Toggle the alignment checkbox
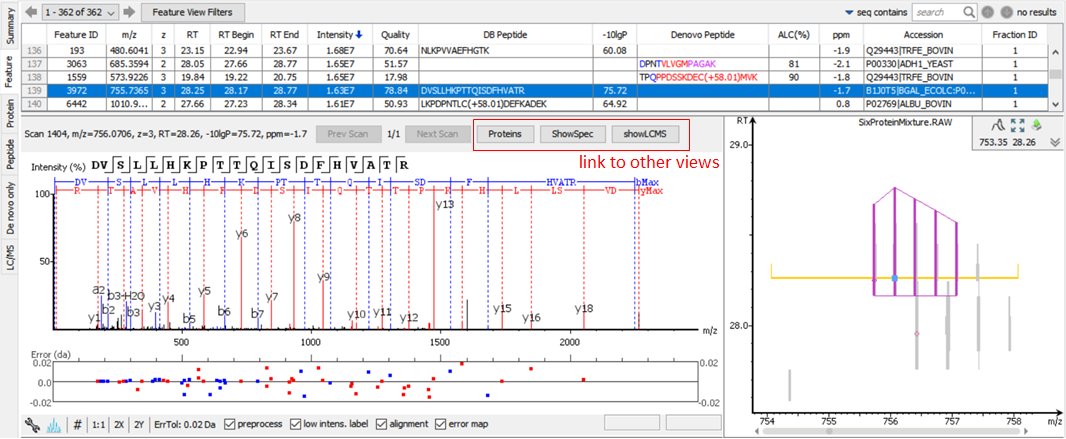This screenshot has width=1066, height=439. click(381, 424)
